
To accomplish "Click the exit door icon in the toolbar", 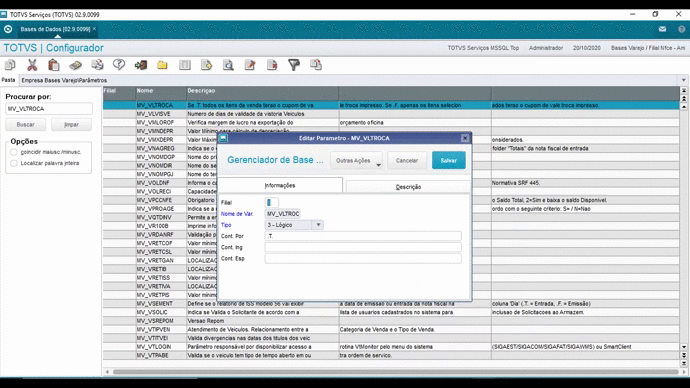I will [x=141, y=65].
